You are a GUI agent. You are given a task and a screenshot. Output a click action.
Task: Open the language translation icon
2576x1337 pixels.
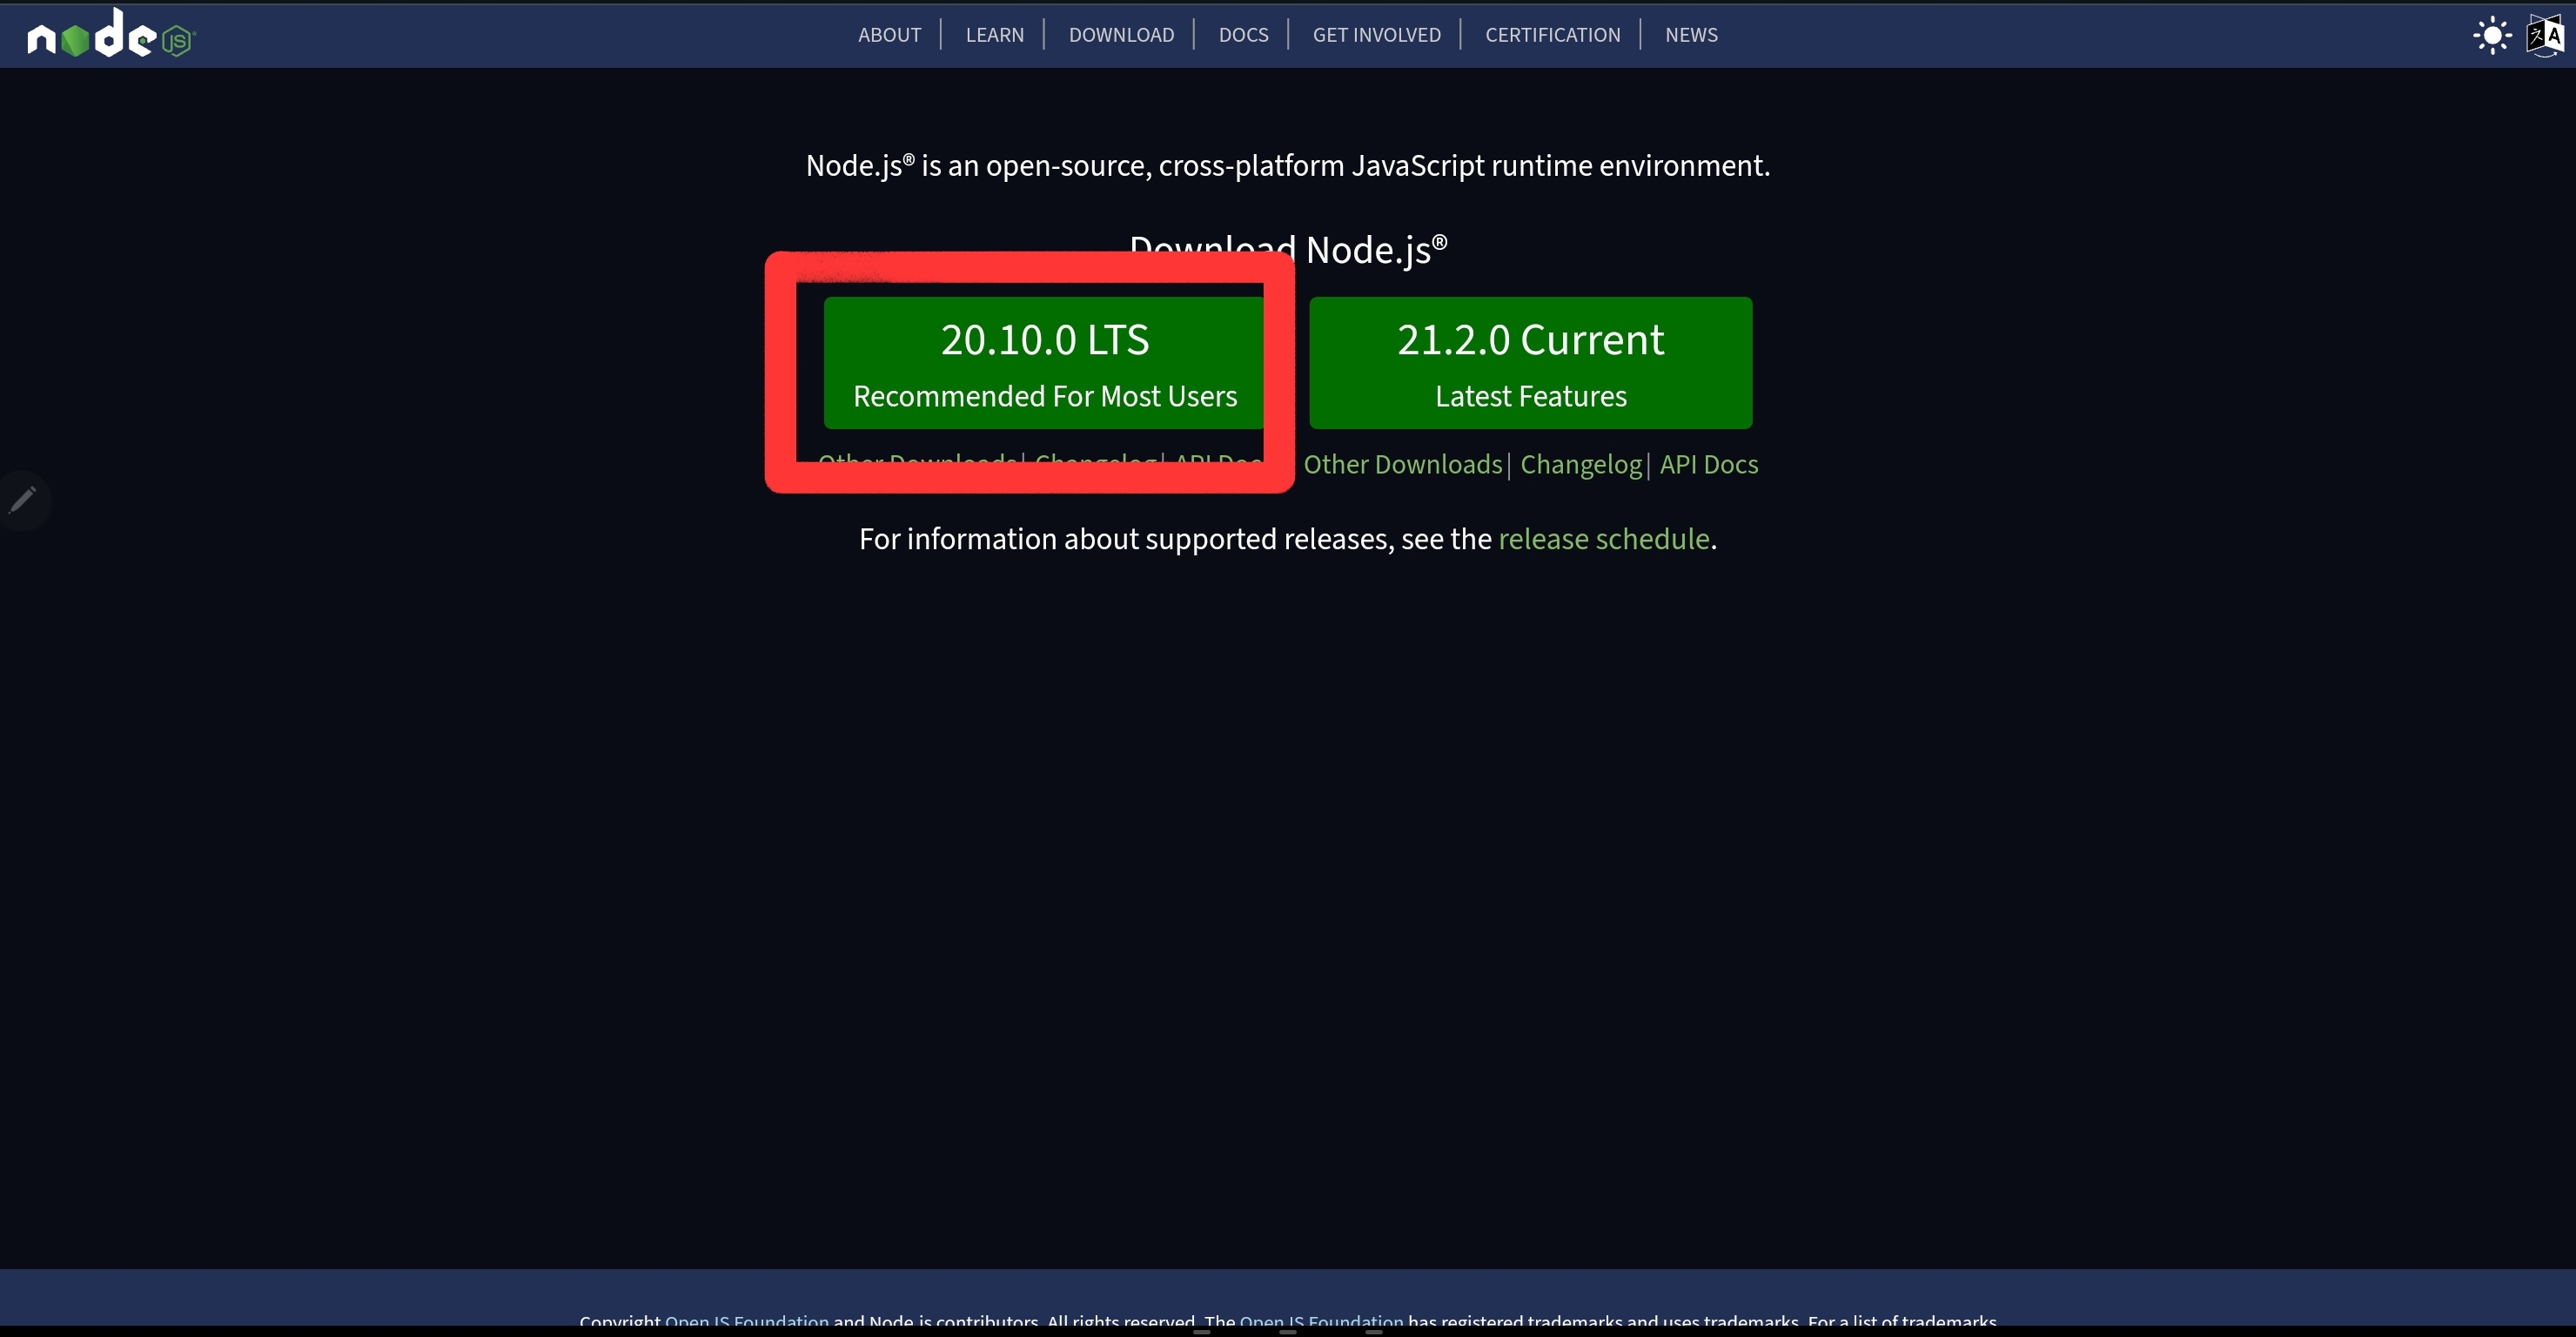pos(2545,36)
